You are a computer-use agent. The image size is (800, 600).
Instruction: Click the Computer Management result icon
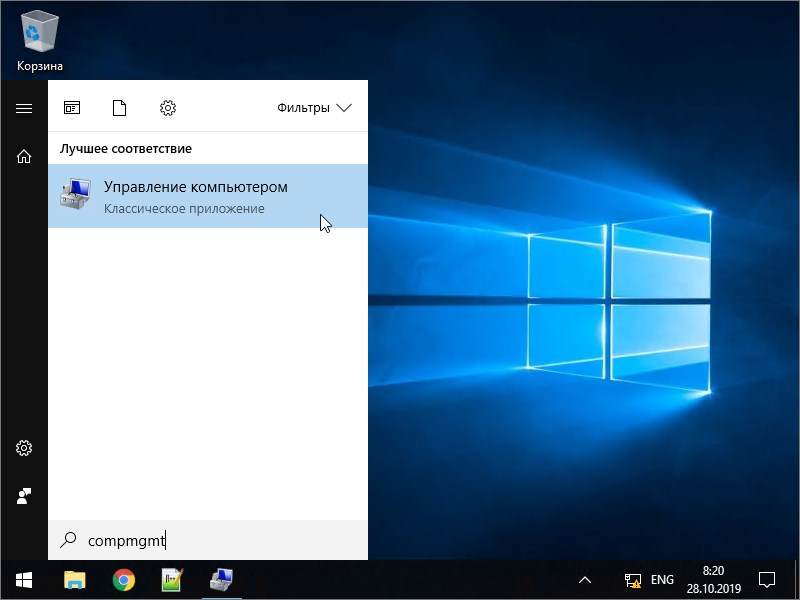pyautogui.click(x=75, y=194)
